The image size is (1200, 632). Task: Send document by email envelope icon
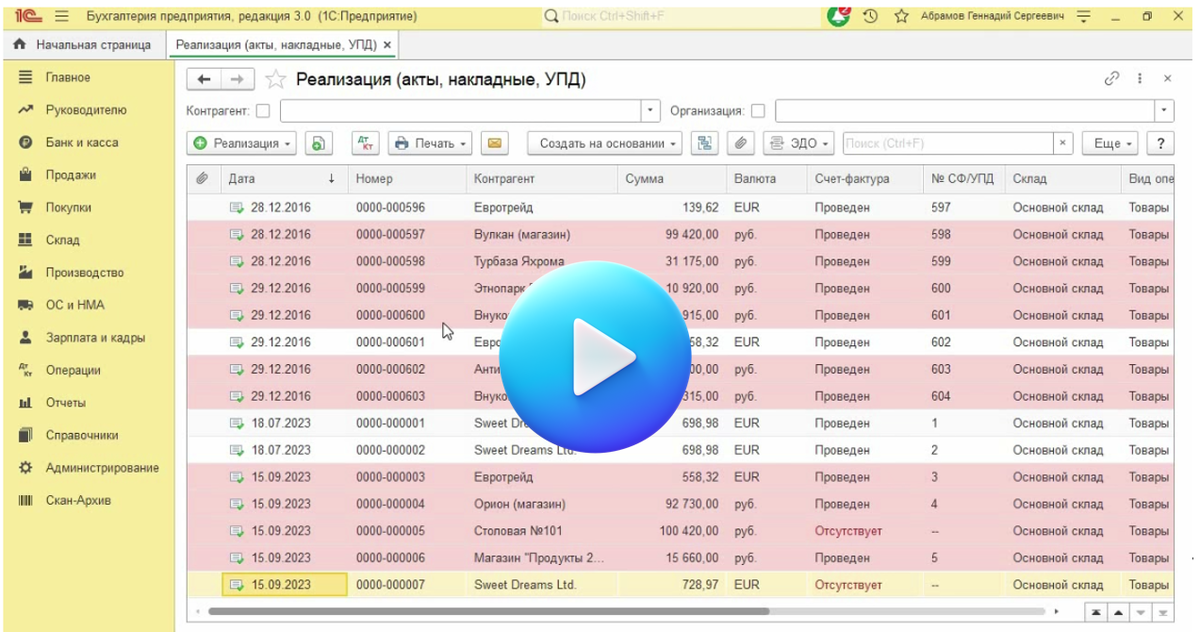point(494,143)
